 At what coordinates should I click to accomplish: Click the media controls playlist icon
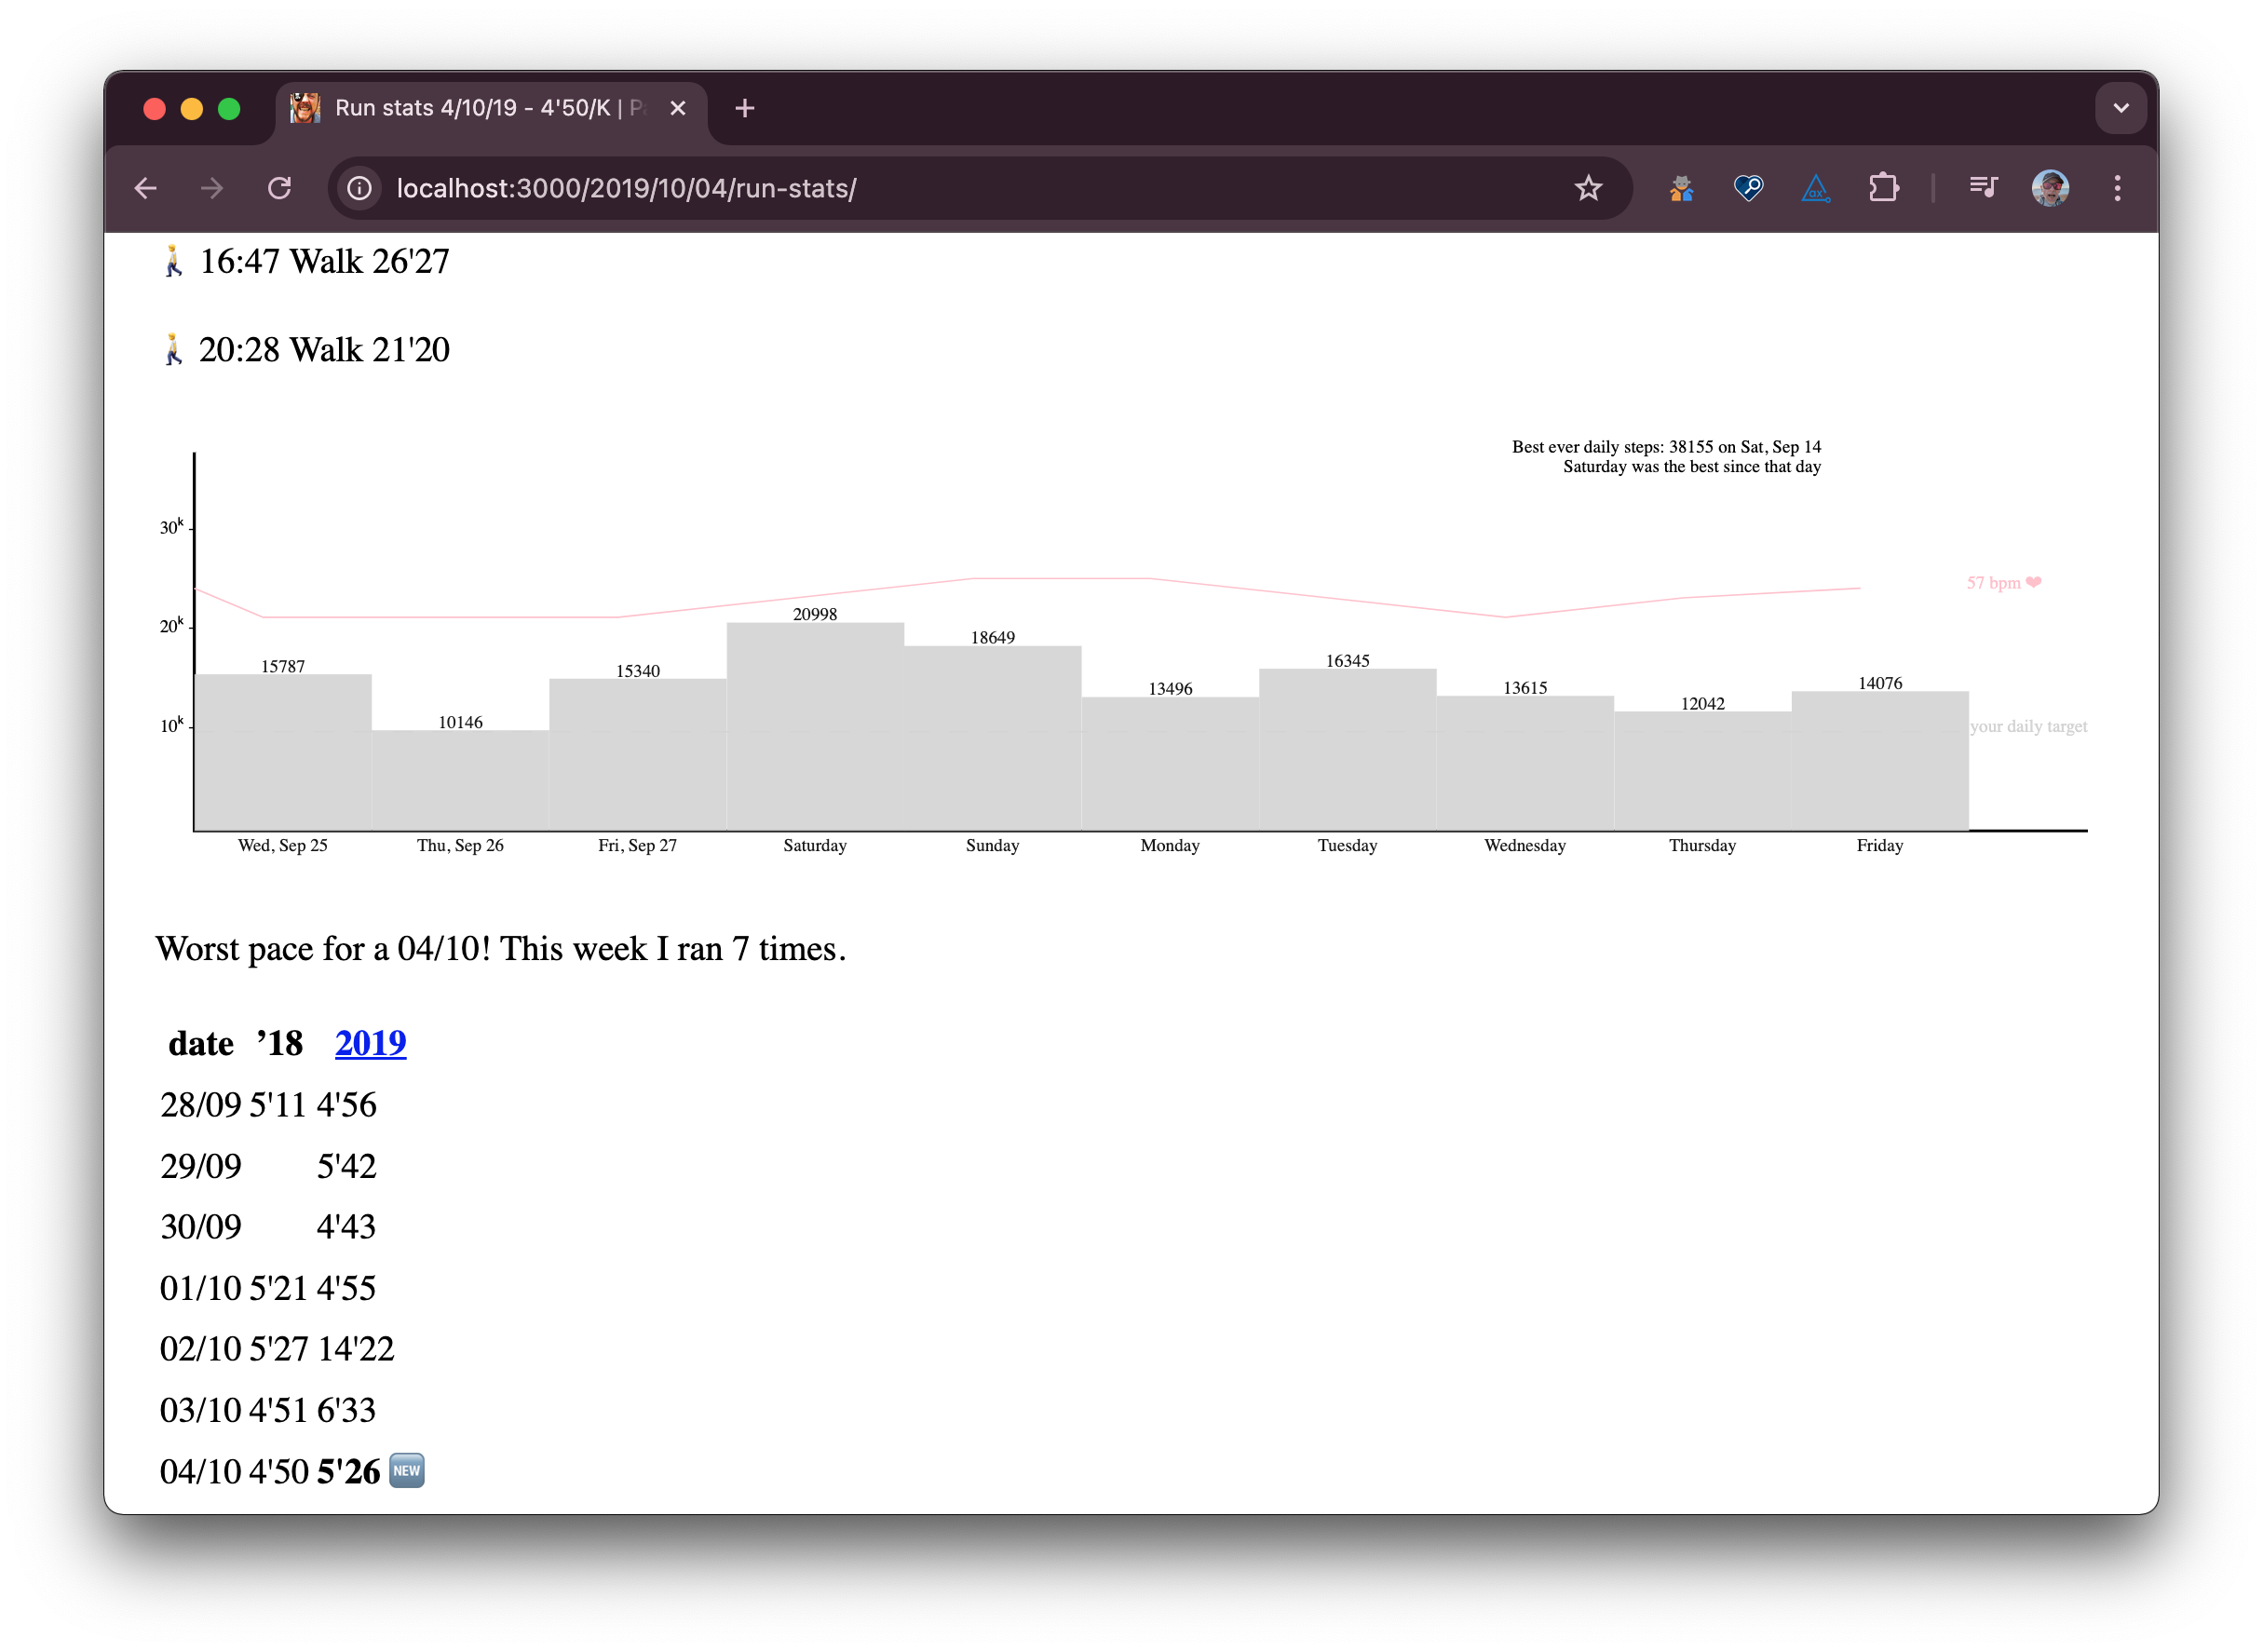(1983, 188)
